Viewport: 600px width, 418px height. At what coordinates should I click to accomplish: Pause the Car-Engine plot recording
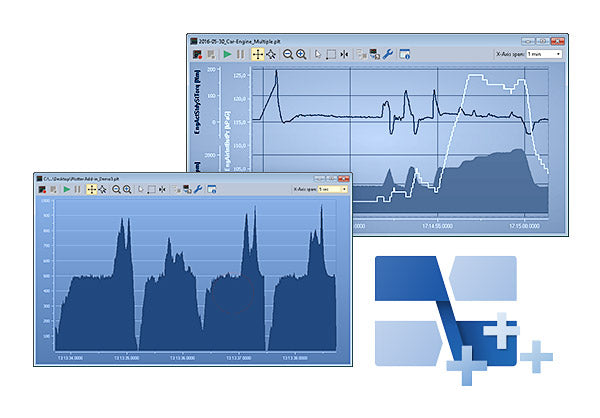(241, 55)
